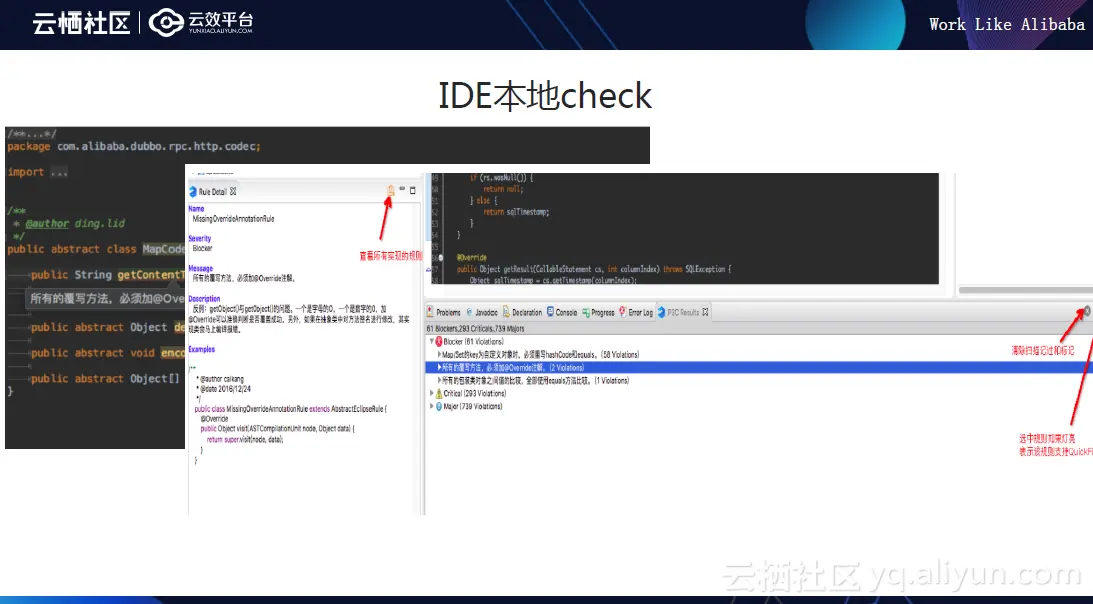
Task: Minimize the Rule Detail panel
Action: pyautogui.click(x=402, y=189)
